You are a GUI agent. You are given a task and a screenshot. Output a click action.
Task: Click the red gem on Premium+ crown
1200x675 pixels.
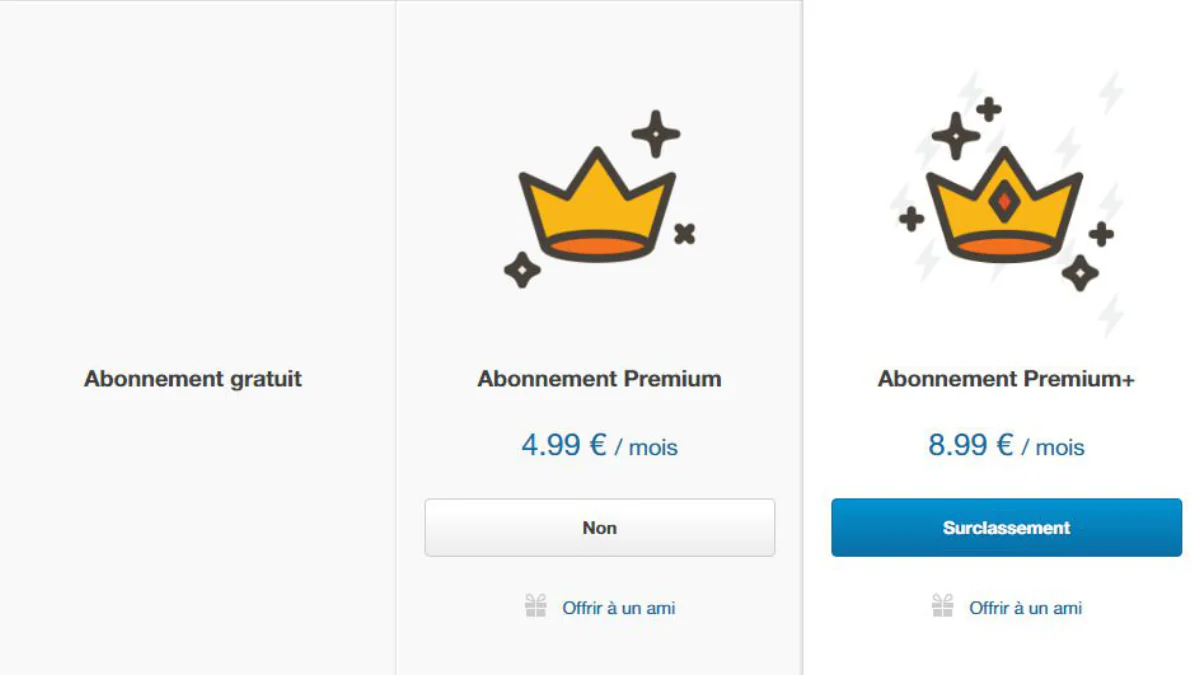point(1004,203)
